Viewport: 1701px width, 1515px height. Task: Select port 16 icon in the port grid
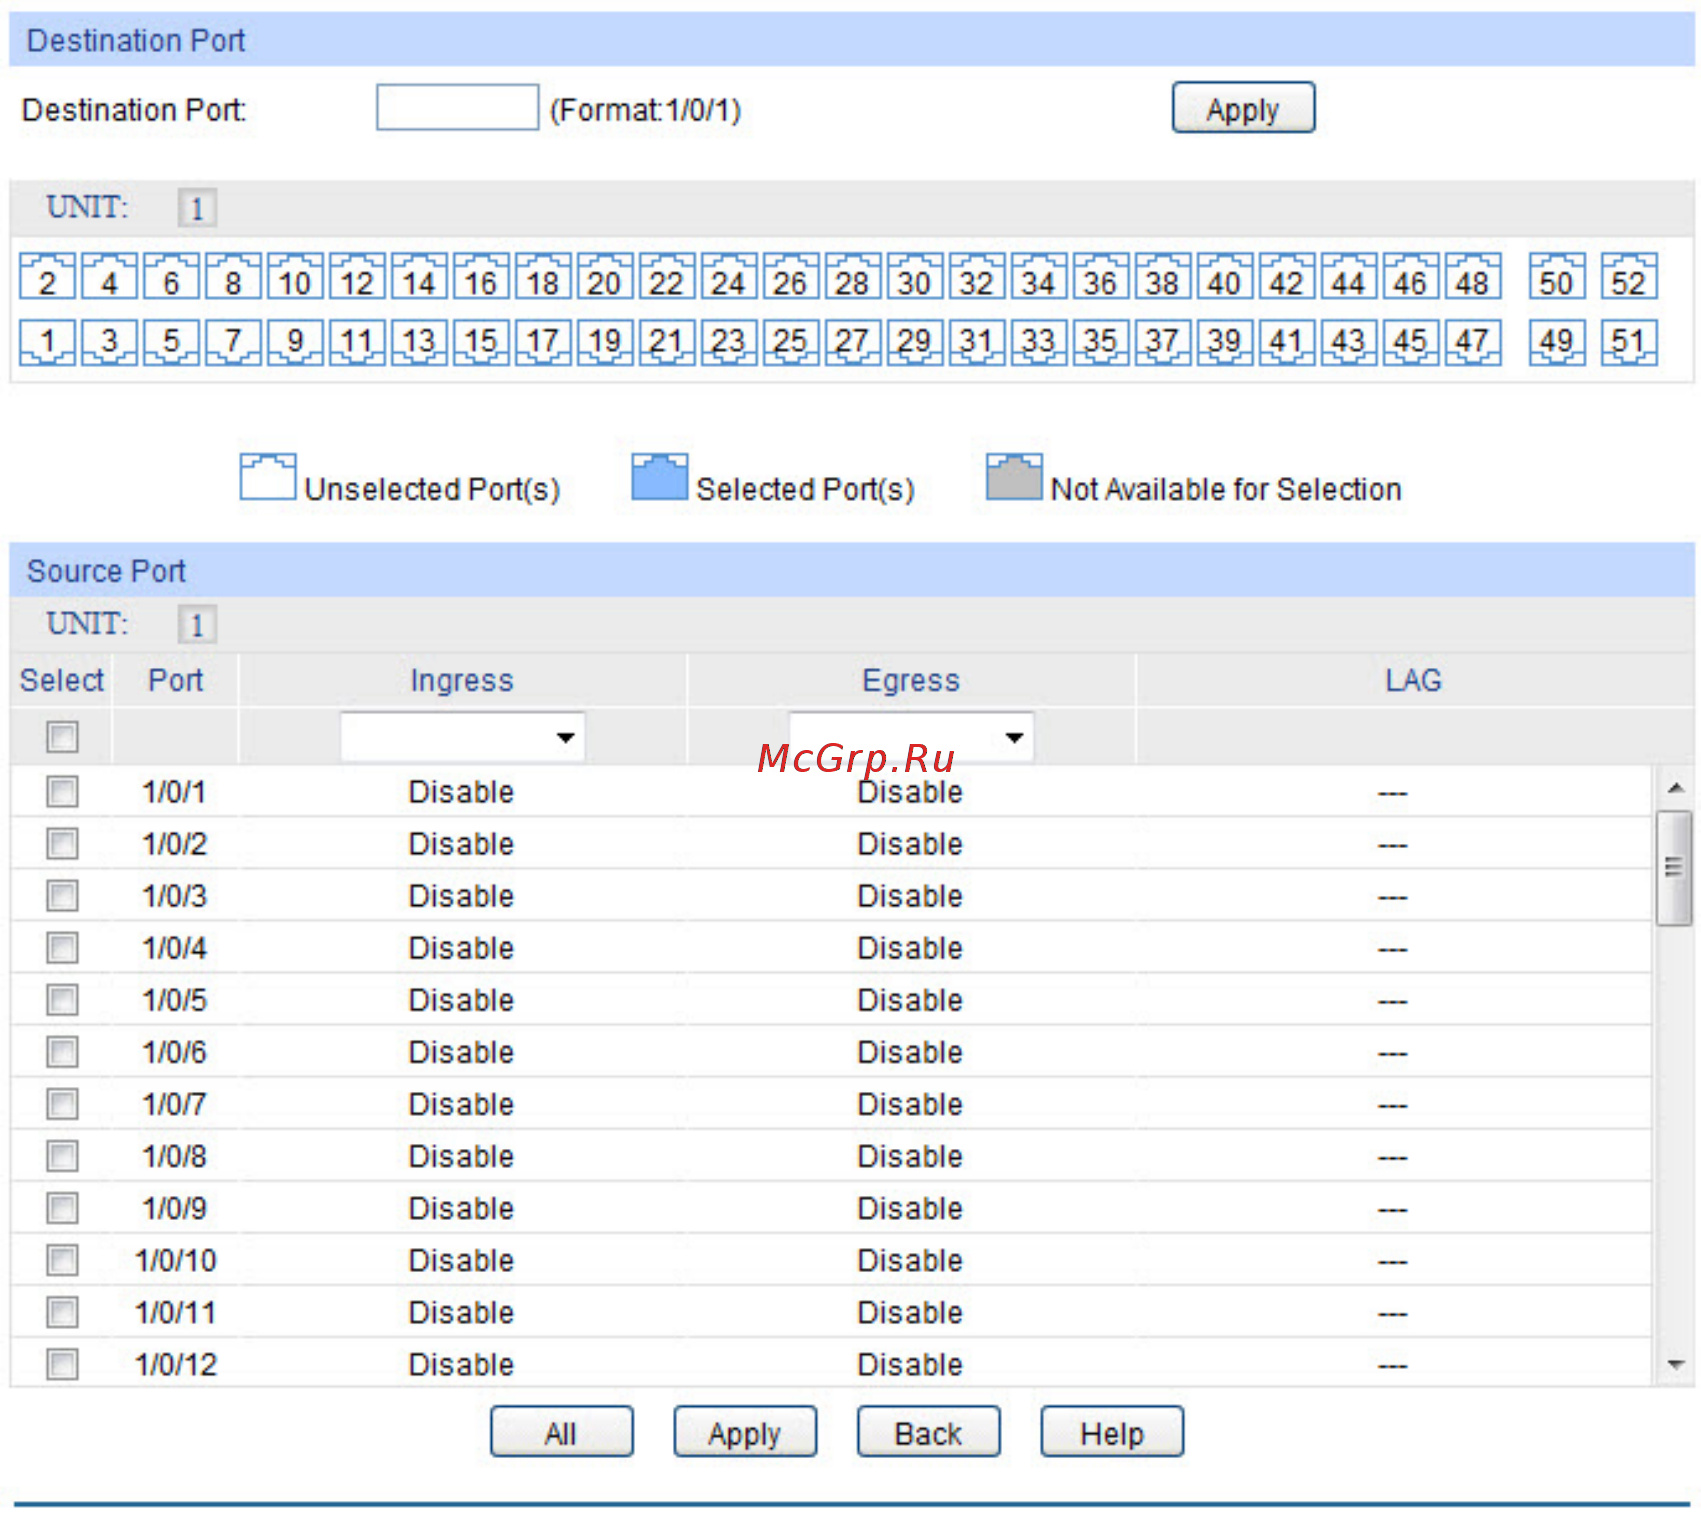pyautogui.click(x=481, y=277)
